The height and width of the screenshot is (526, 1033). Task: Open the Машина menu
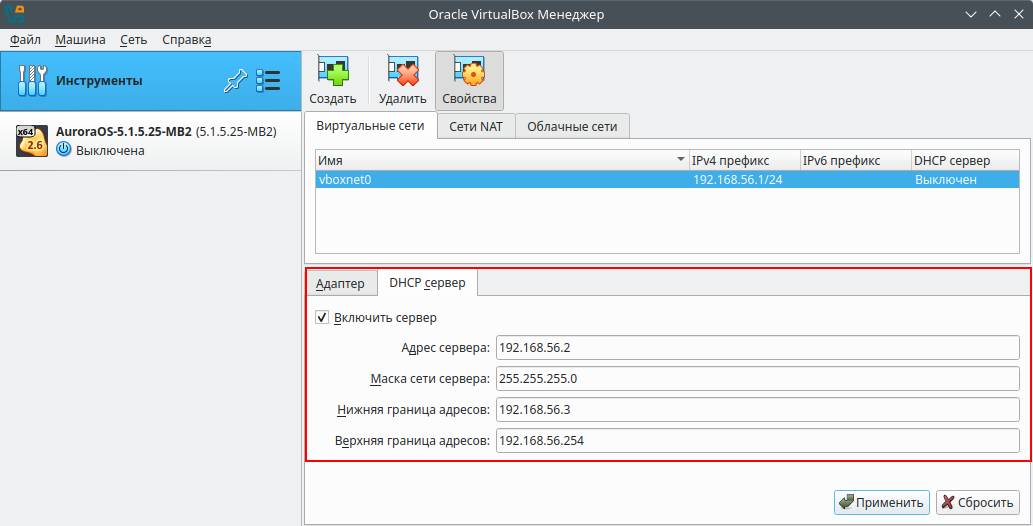[80, 40]
